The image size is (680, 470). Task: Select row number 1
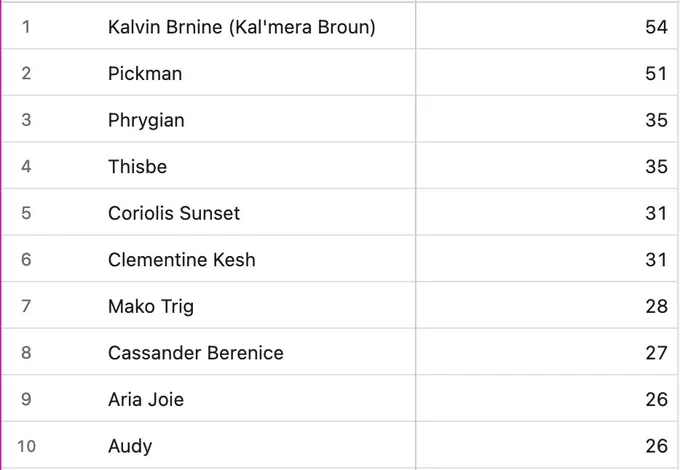26,27
